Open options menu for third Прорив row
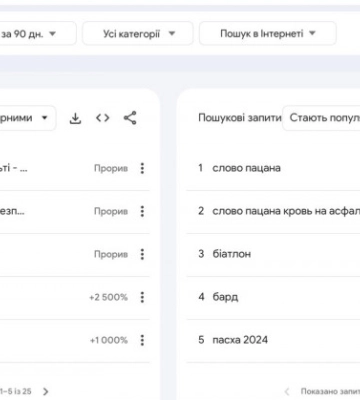360x400 pixels. pos(142,254)
